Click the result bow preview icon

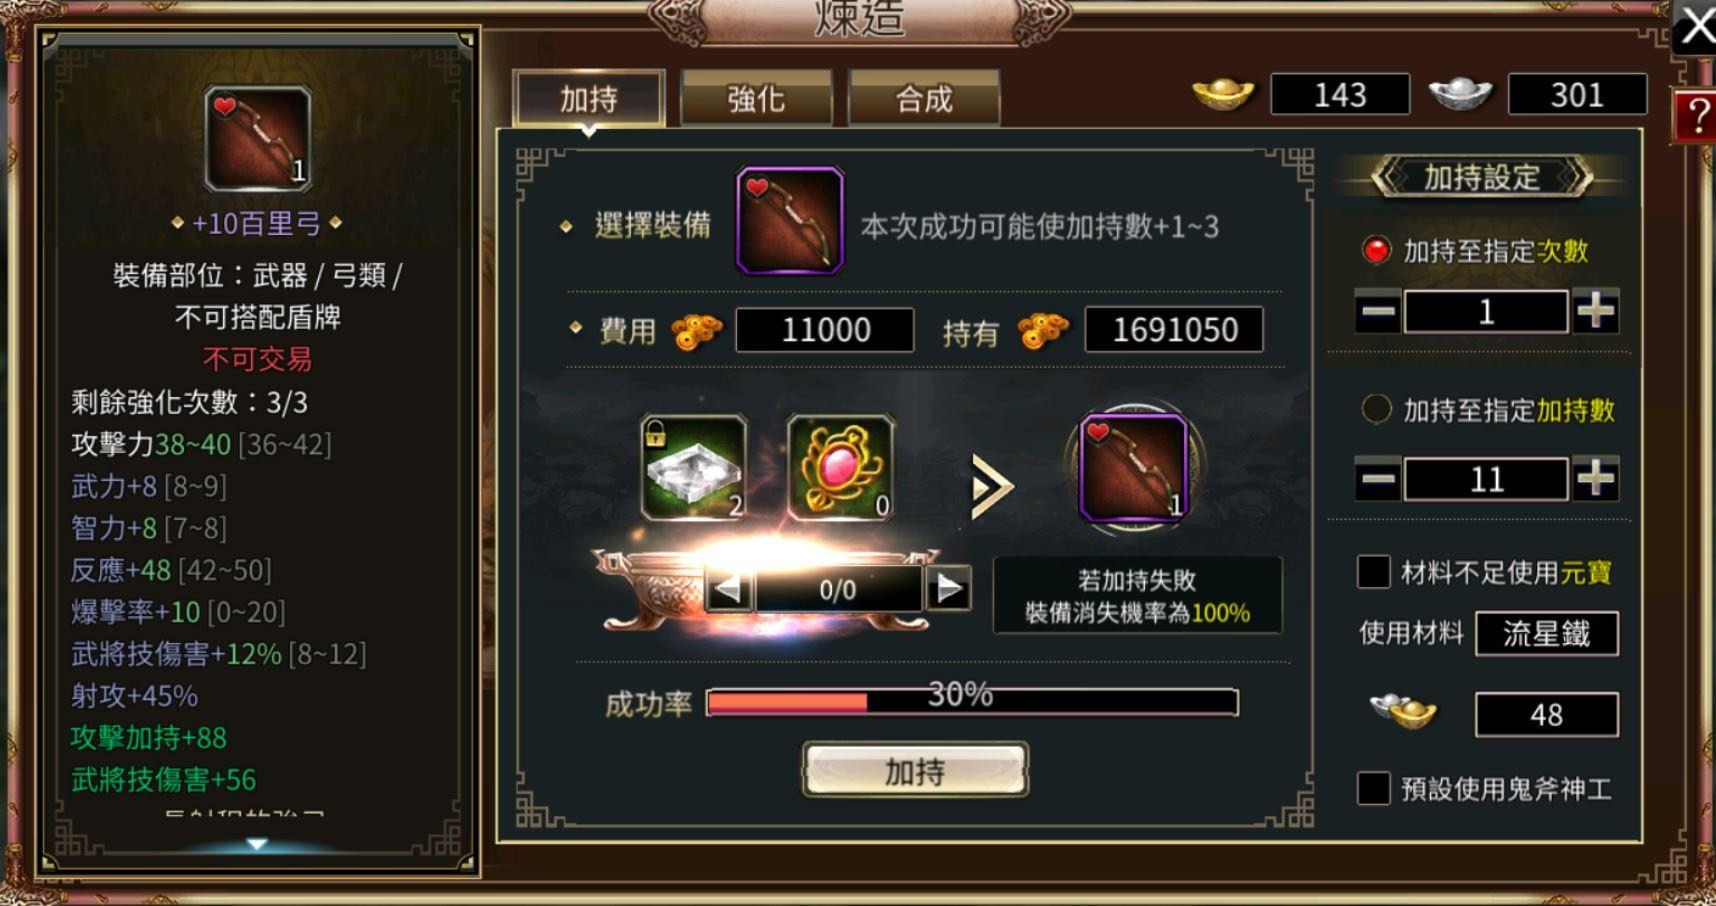pos(1133,468)
